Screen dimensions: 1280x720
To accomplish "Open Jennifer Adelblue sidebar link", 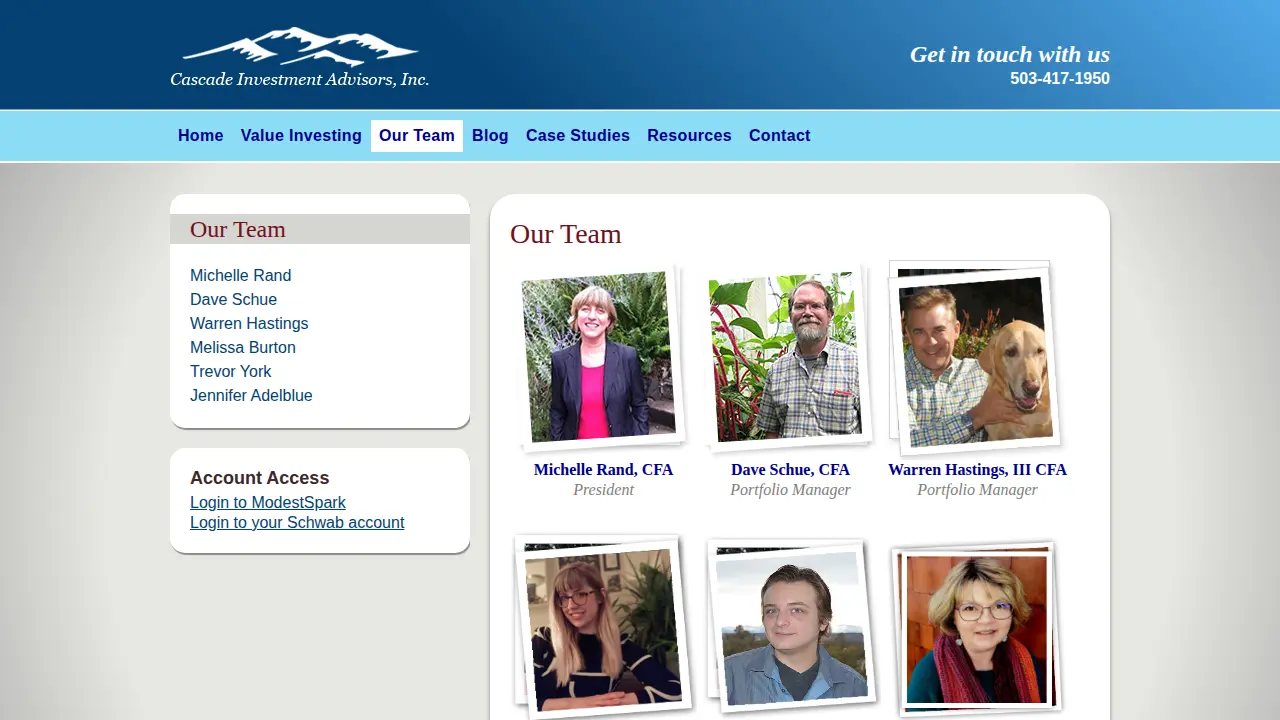I will pyautogui.click(x=251, y=396).
